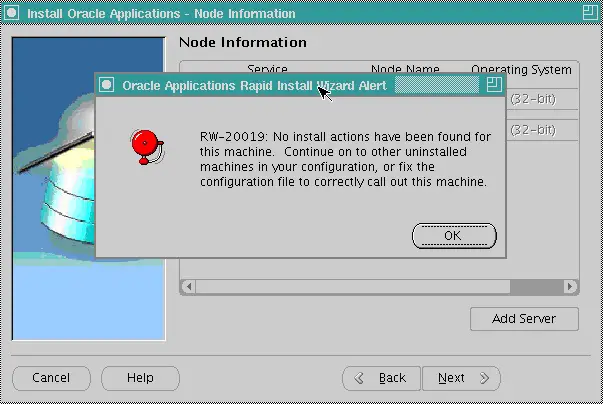Select the Node Name column header

405,69
